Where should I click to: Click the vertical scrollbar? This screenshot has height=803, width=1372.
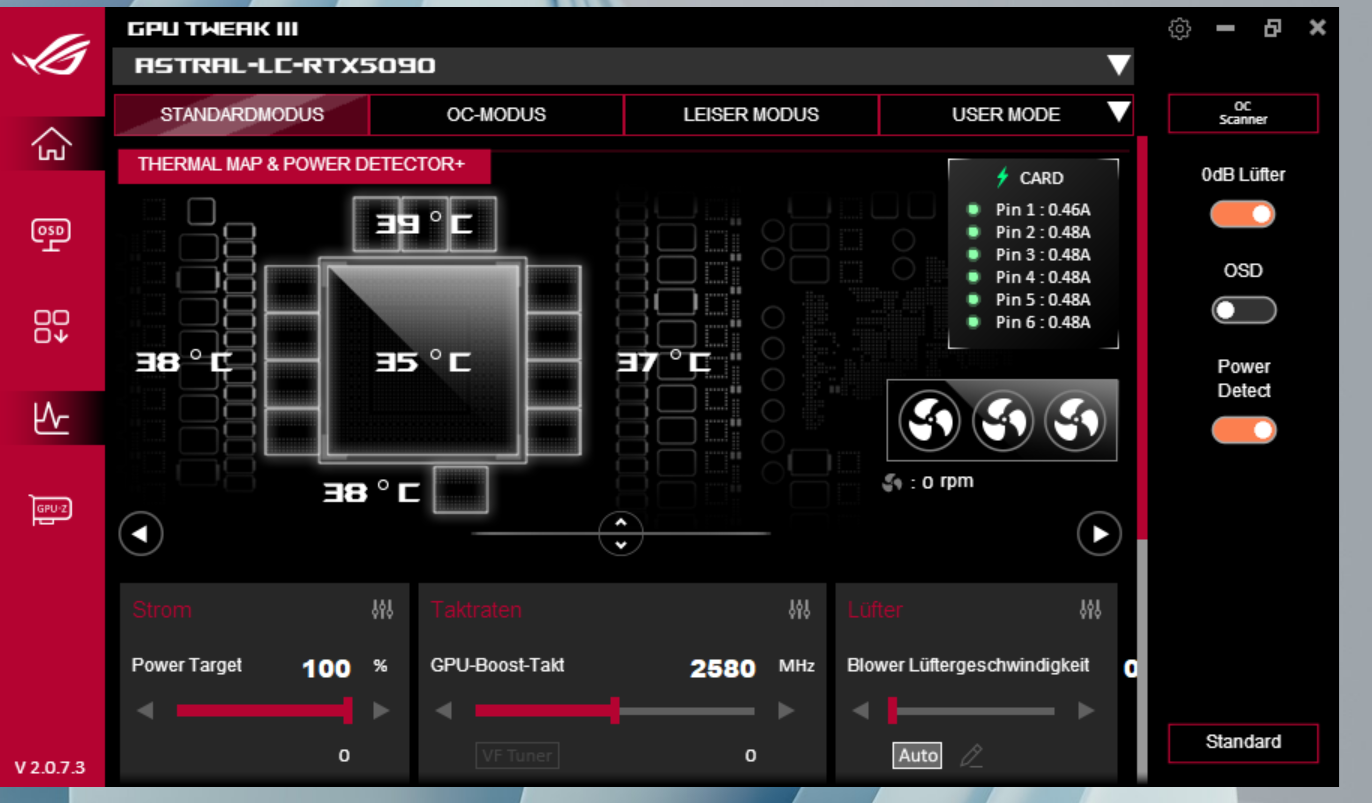[1142, 338]
